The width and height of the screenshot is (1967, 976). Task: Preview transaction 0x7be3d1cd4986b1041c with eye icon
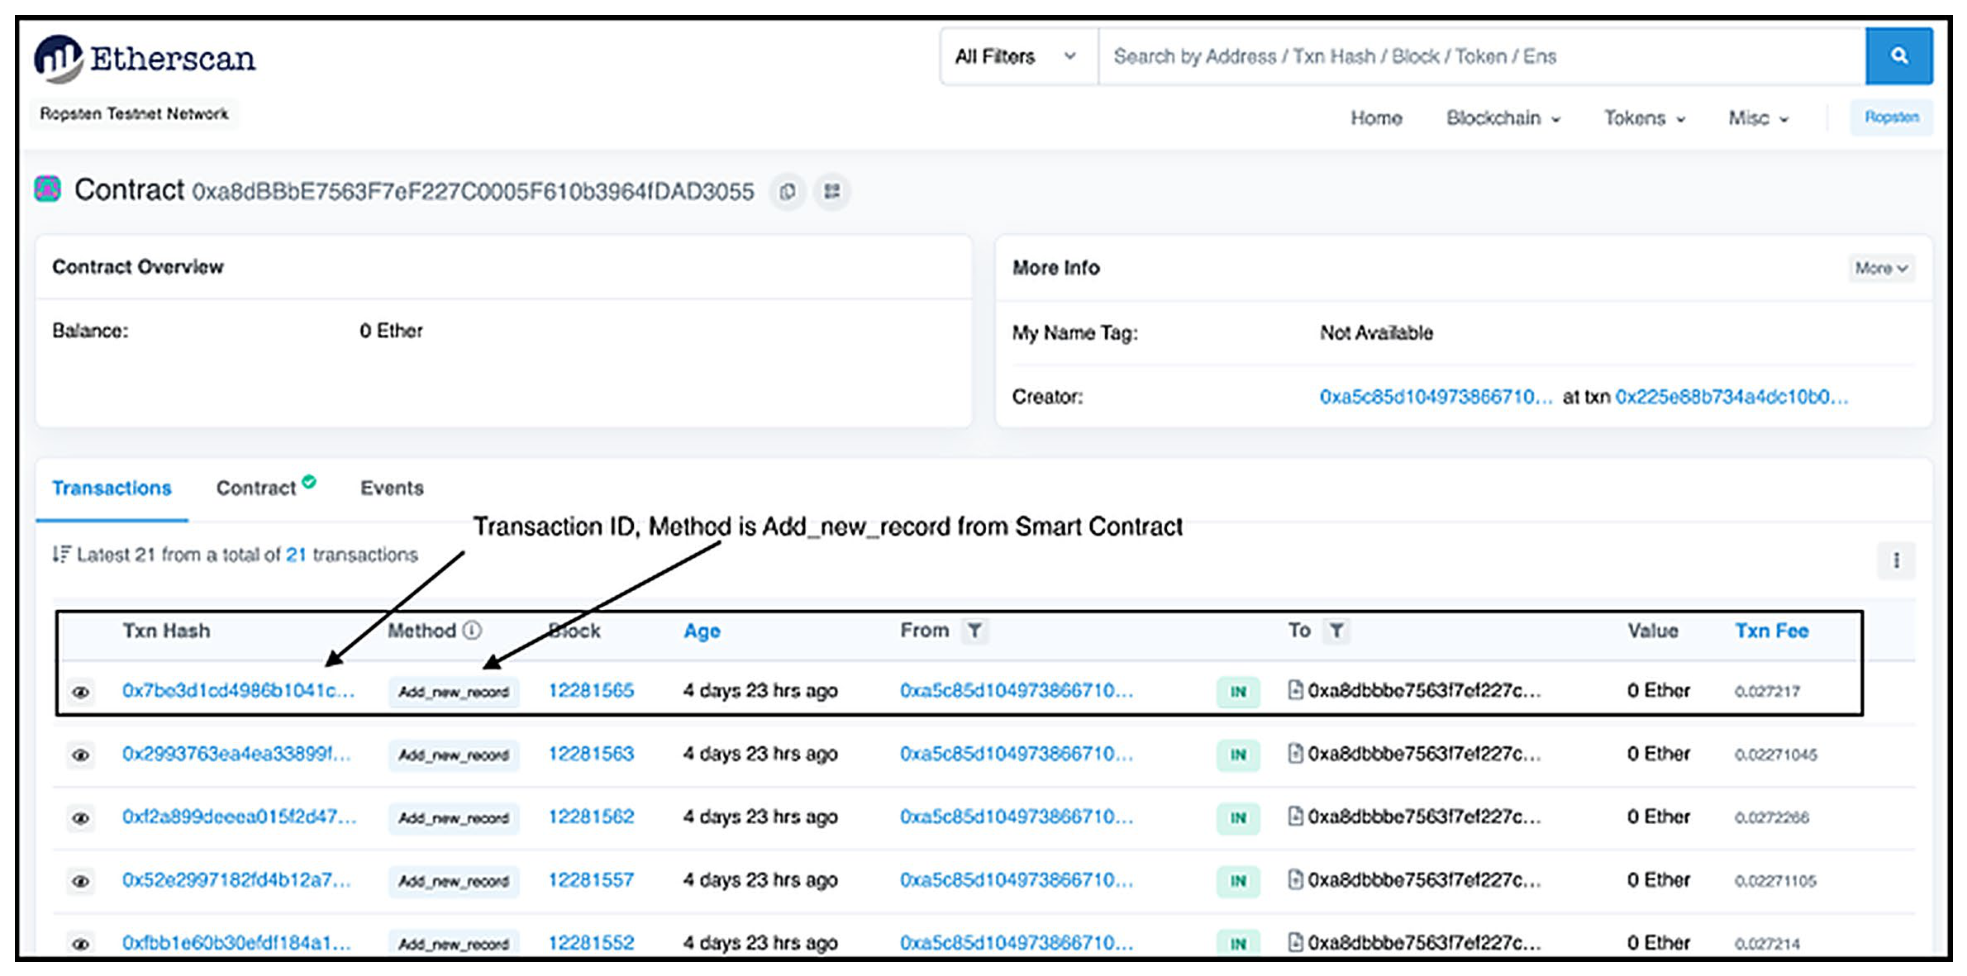pyautogui.click(x=81, y=691)
